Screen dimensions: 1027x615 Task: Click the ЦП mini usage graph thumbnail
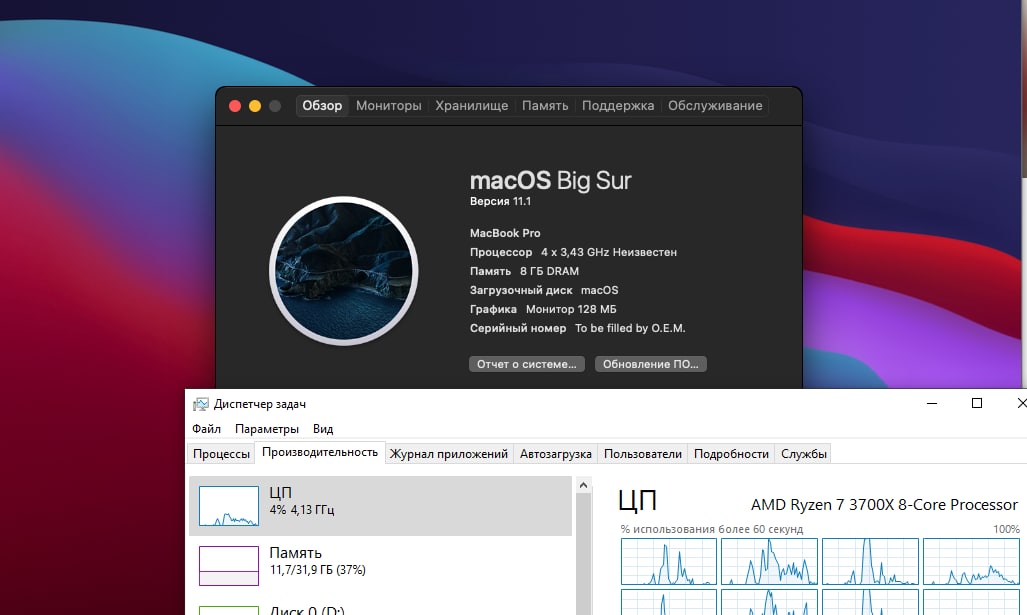pos(229,506)
